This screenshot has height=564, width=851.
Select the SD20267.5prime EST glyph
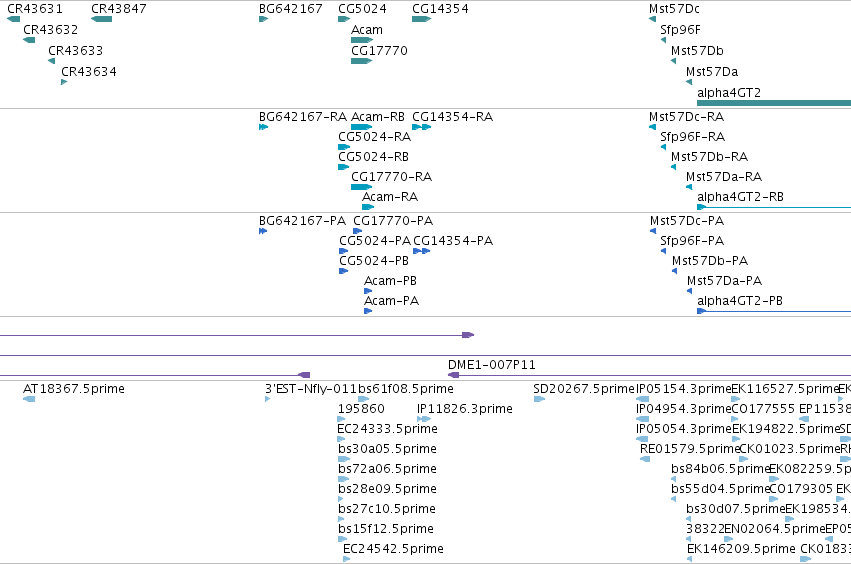539,399
